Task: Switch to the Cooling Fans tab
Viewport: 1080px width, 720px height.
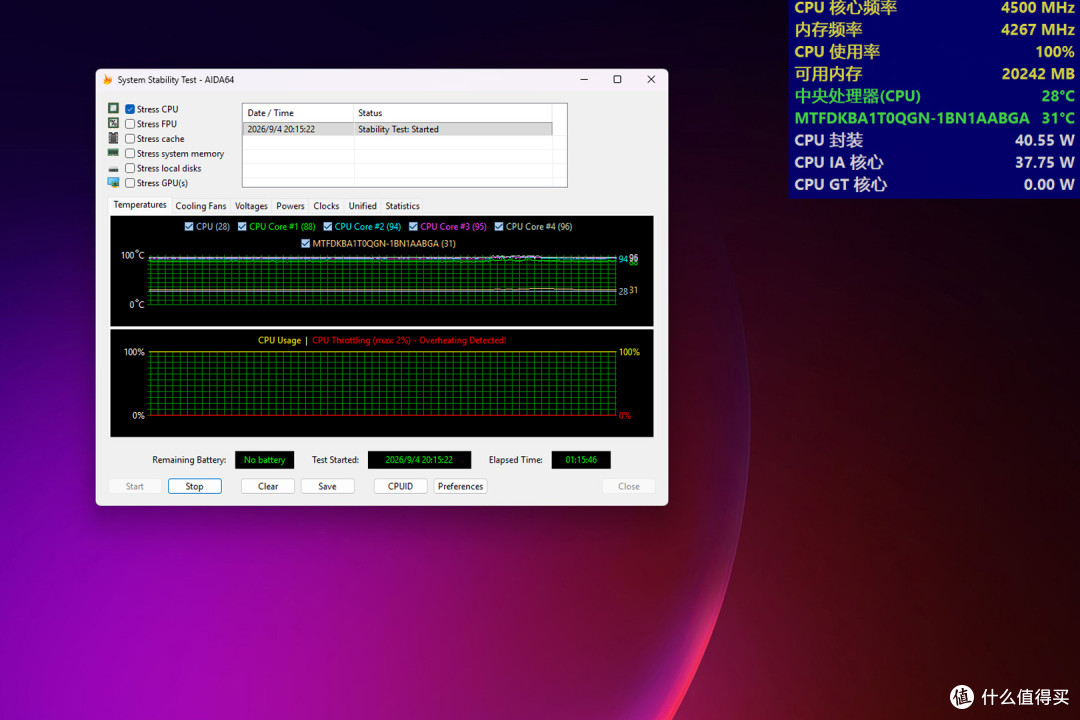Action: coord(200,206)
